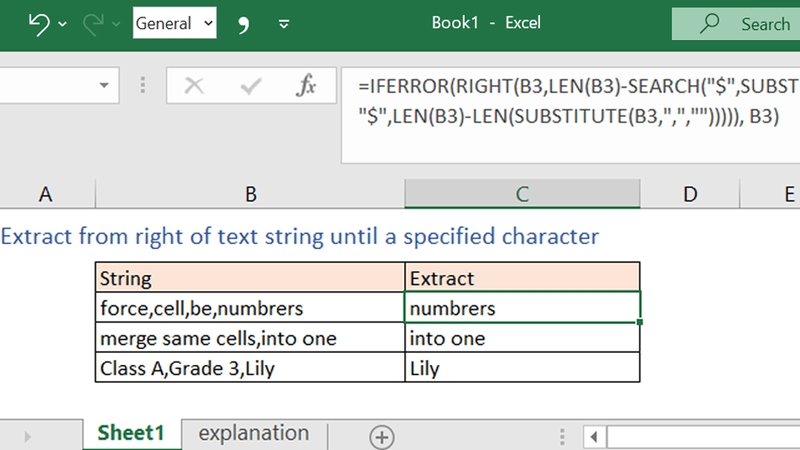Click the Redo arrow icon

tap(93, 23)
